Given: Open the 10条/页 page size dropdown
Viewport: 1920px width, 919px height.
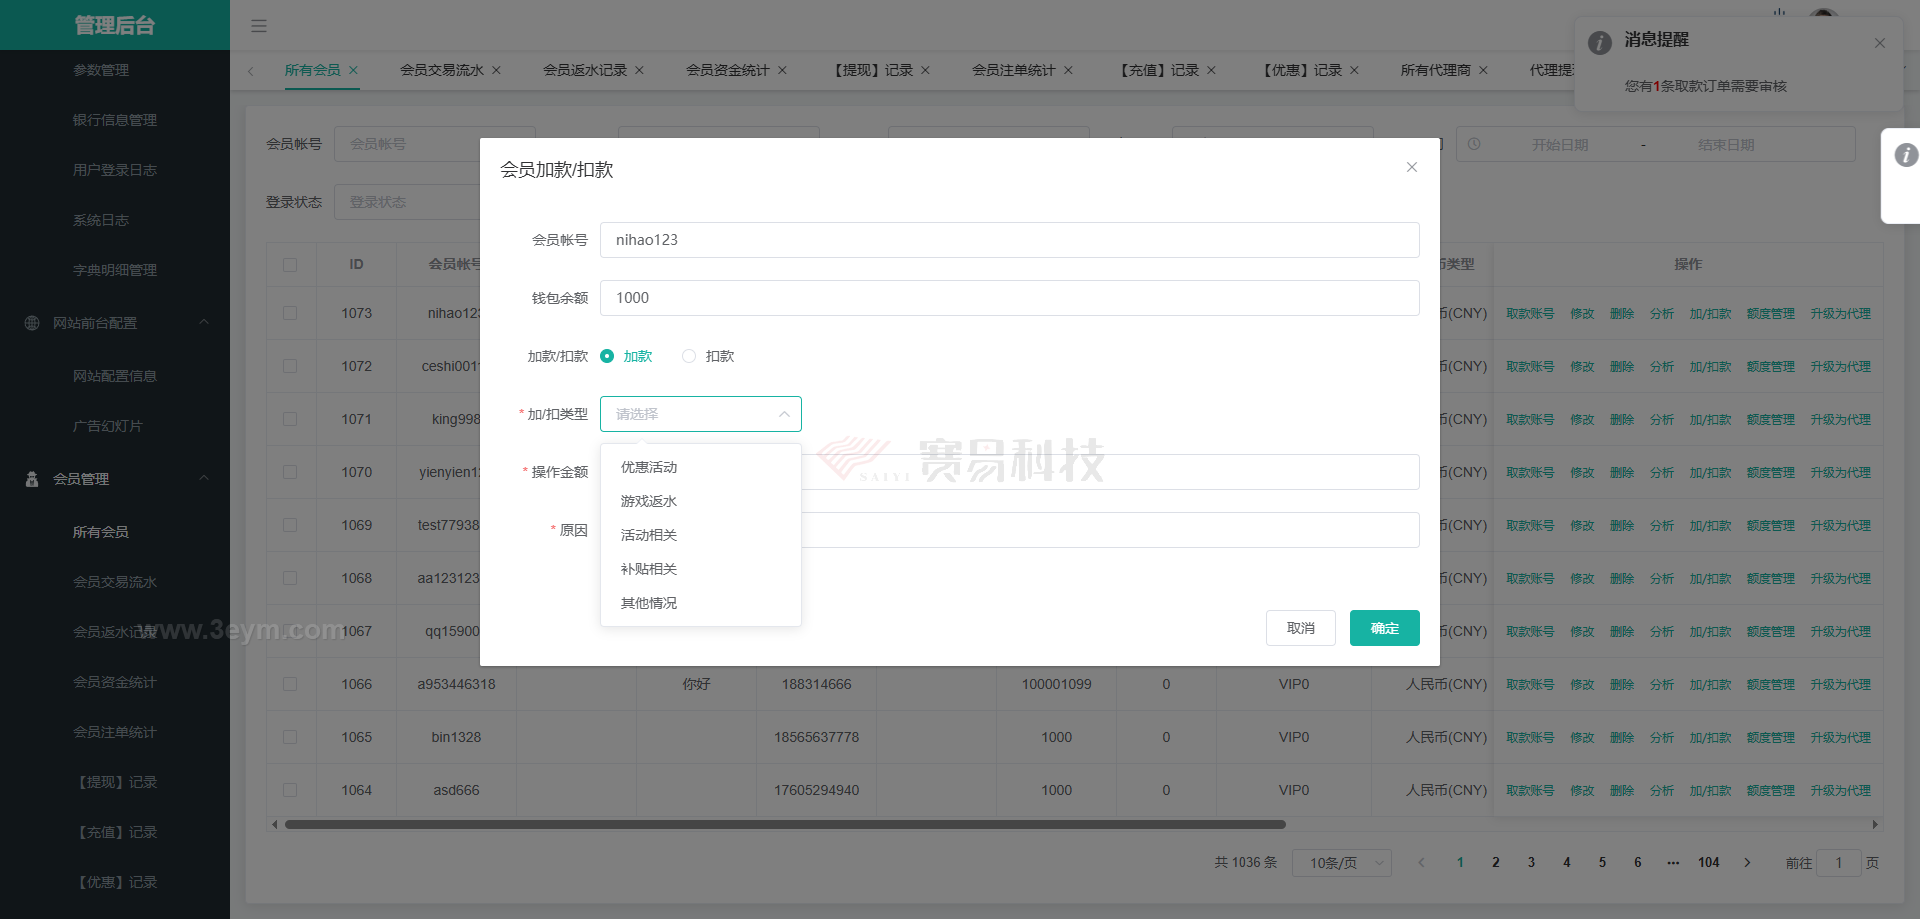Looking at the screenshot, I should point(1341,863).
